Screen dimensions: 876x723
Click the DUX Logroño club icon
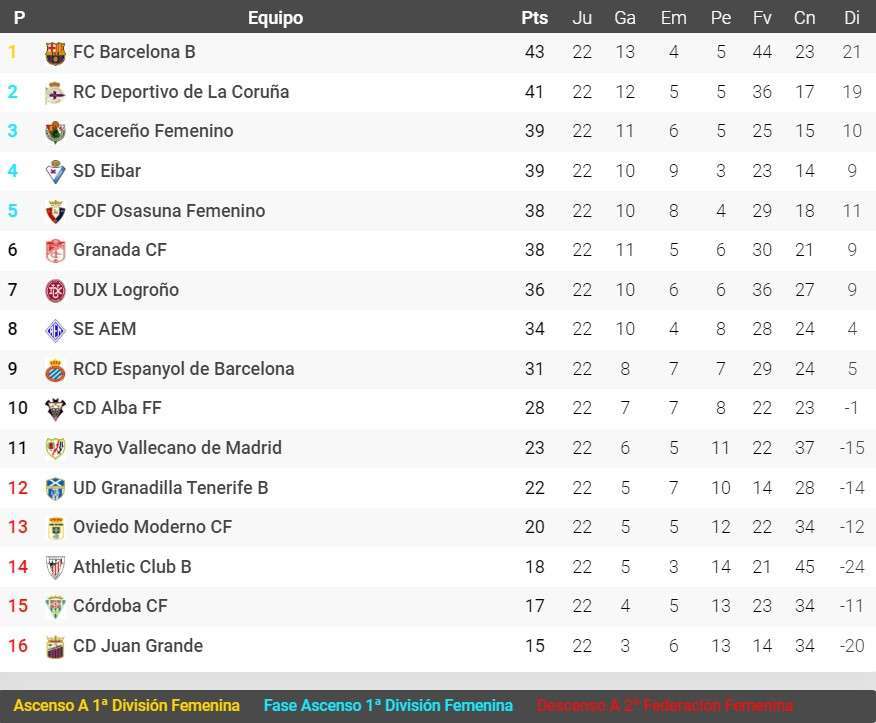point(55,289)
